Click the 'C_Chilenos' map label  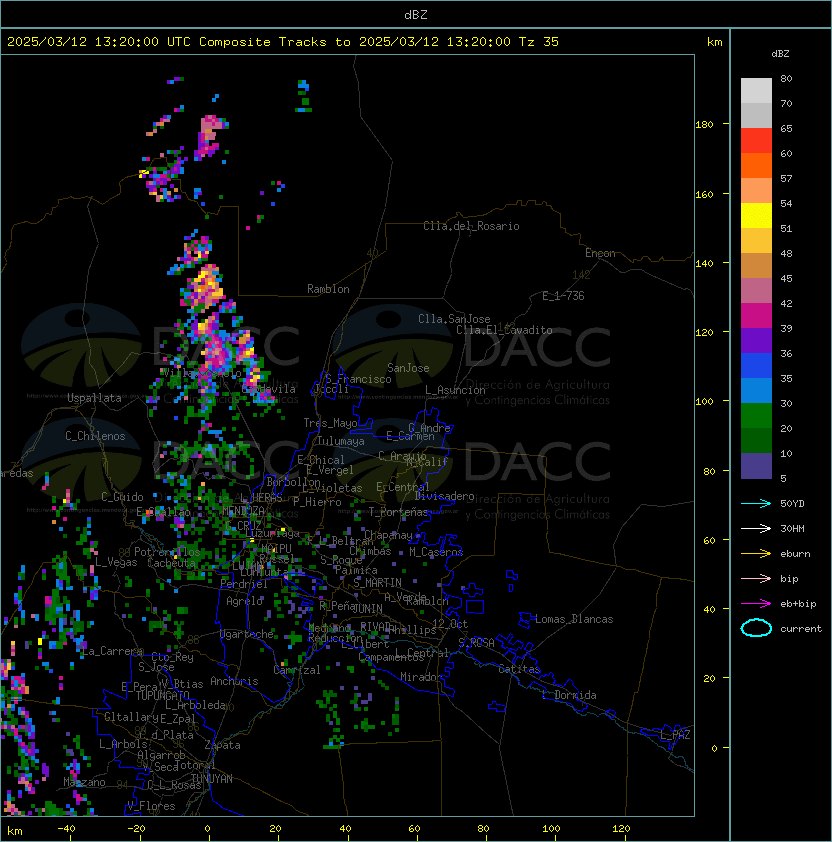point(95,436)
